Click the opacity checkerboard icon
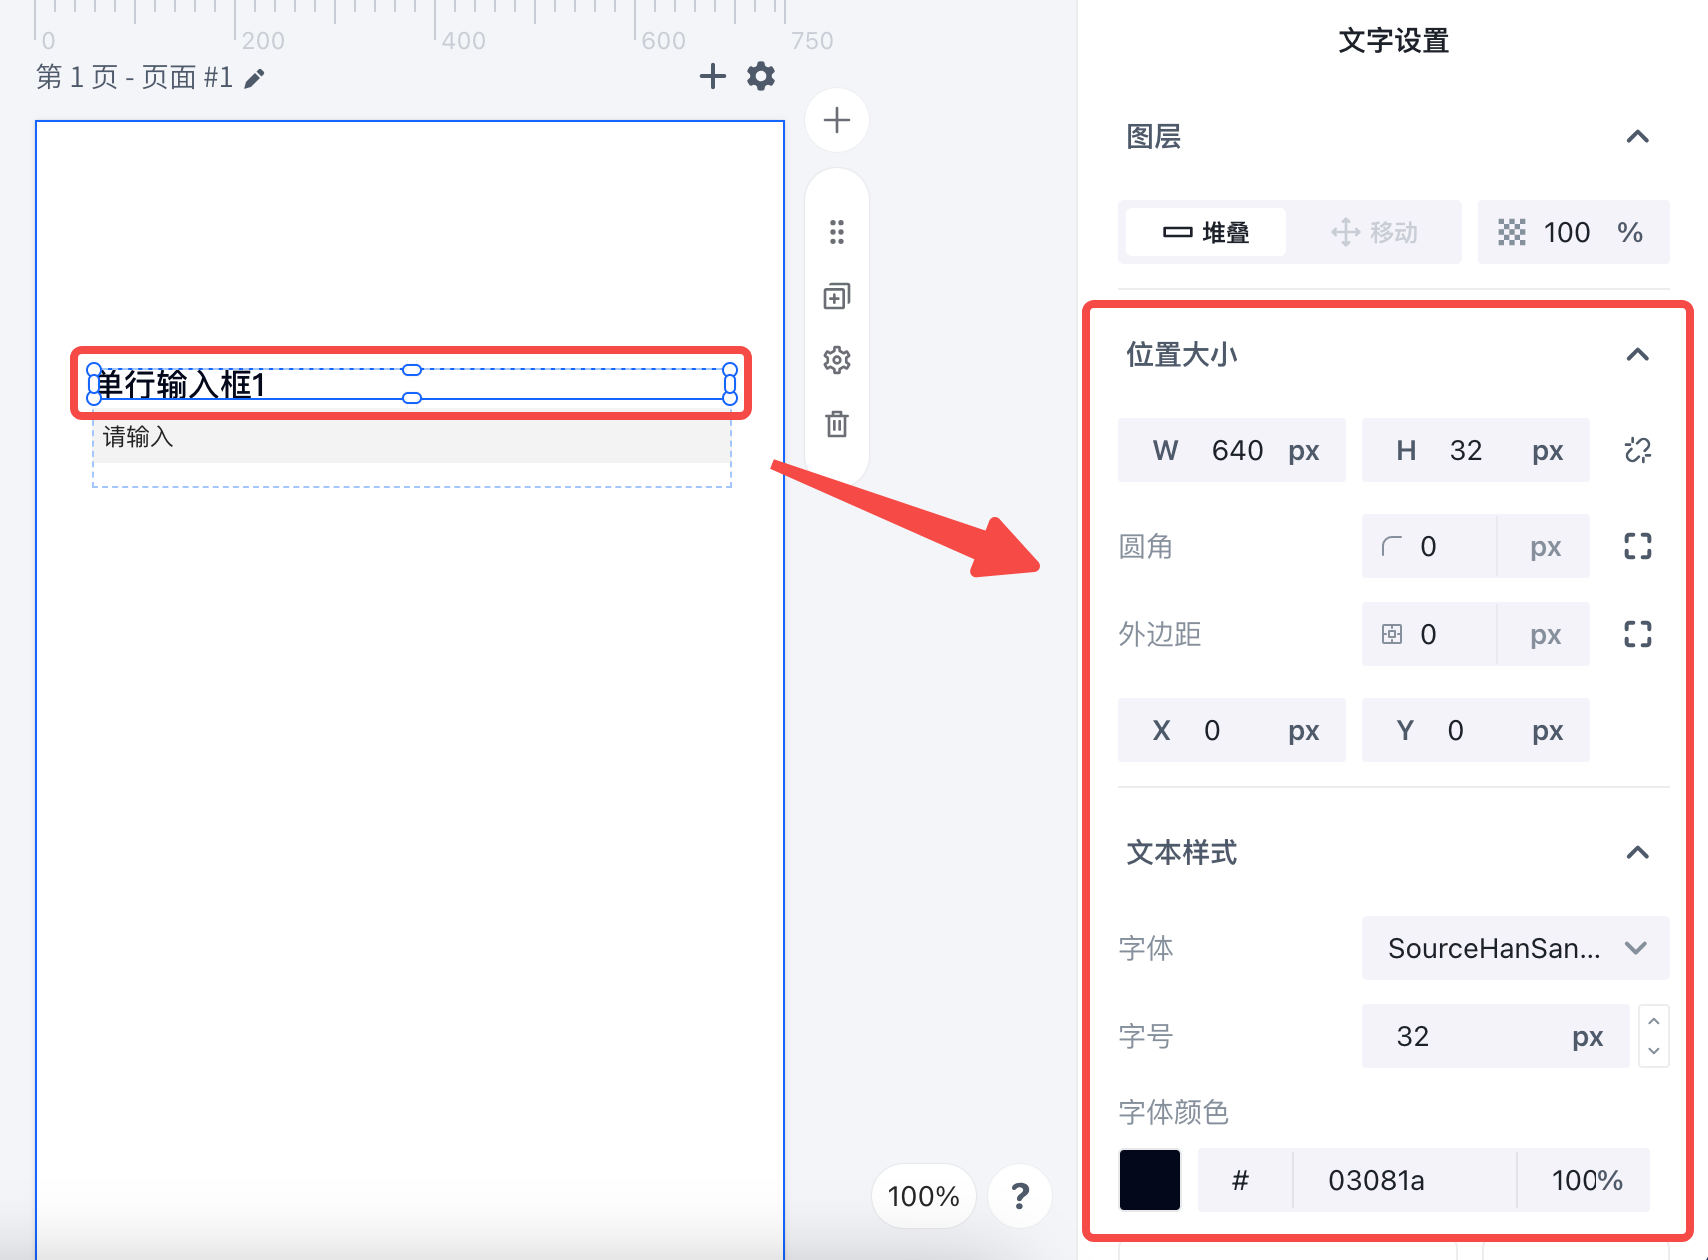Screen dimensions: 1708x1260 (1512, 233)
